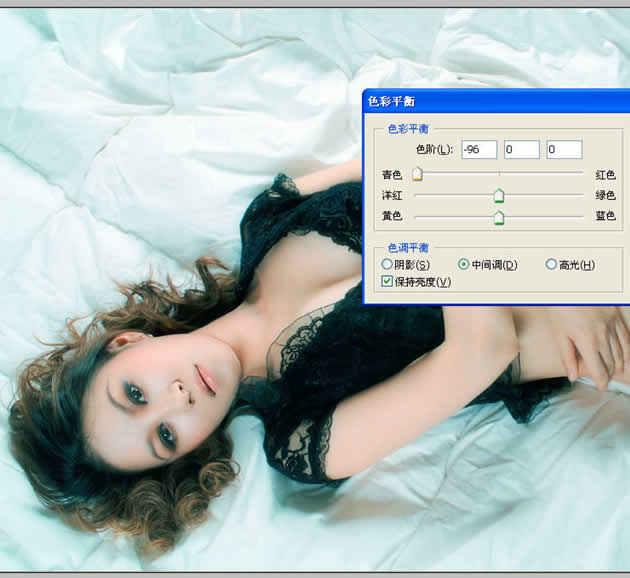Image resolution: width=630 pixels, height=578 pixels.
Task: Click the 色彩平衡 dialog title bar
Action: point(496,101)
